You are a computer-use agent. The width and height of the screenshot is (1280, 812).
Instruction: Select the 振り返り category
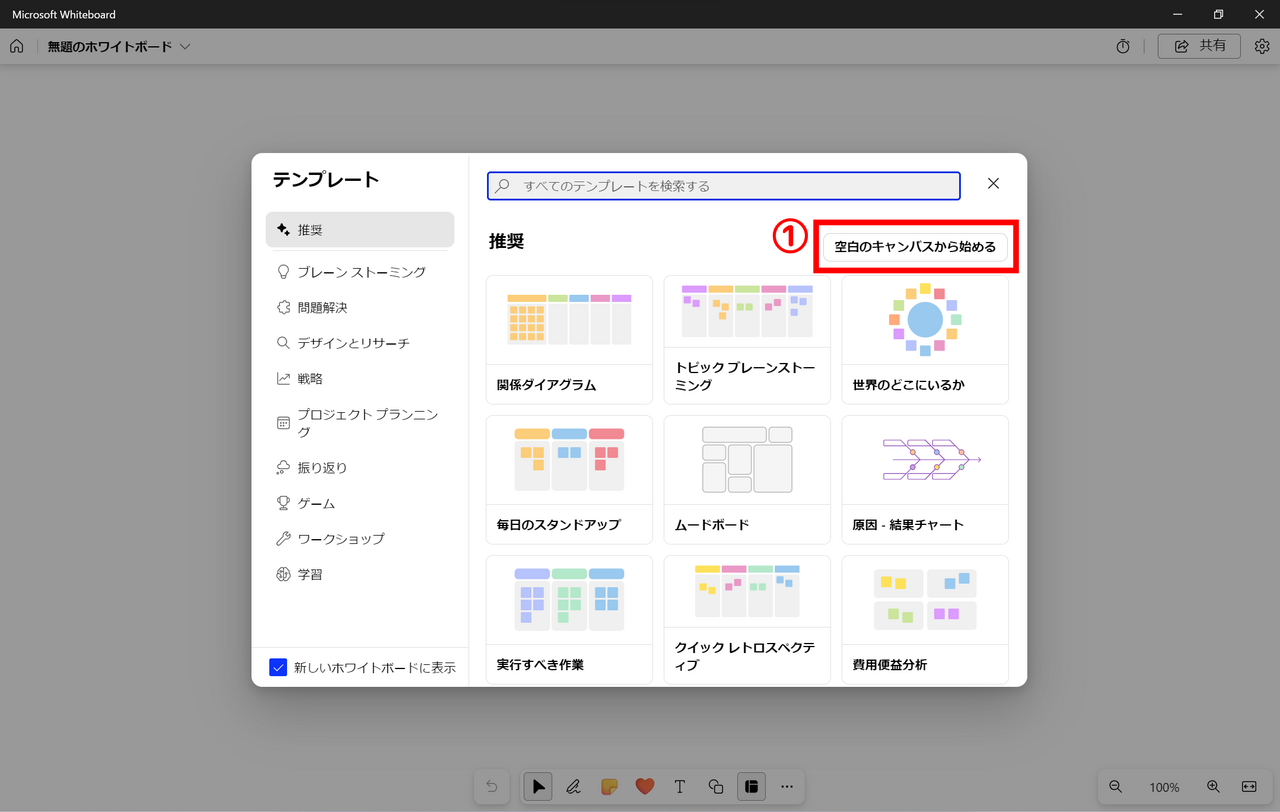pyautogui.click(x=360, y=468)
